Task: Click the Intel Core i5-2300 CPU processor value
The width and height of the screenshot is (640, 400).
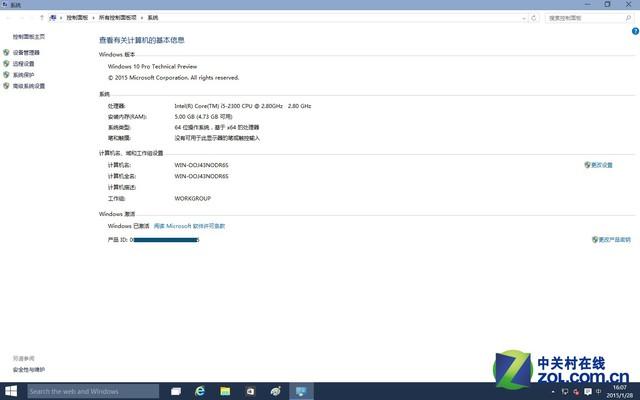Action: [242, 106]
